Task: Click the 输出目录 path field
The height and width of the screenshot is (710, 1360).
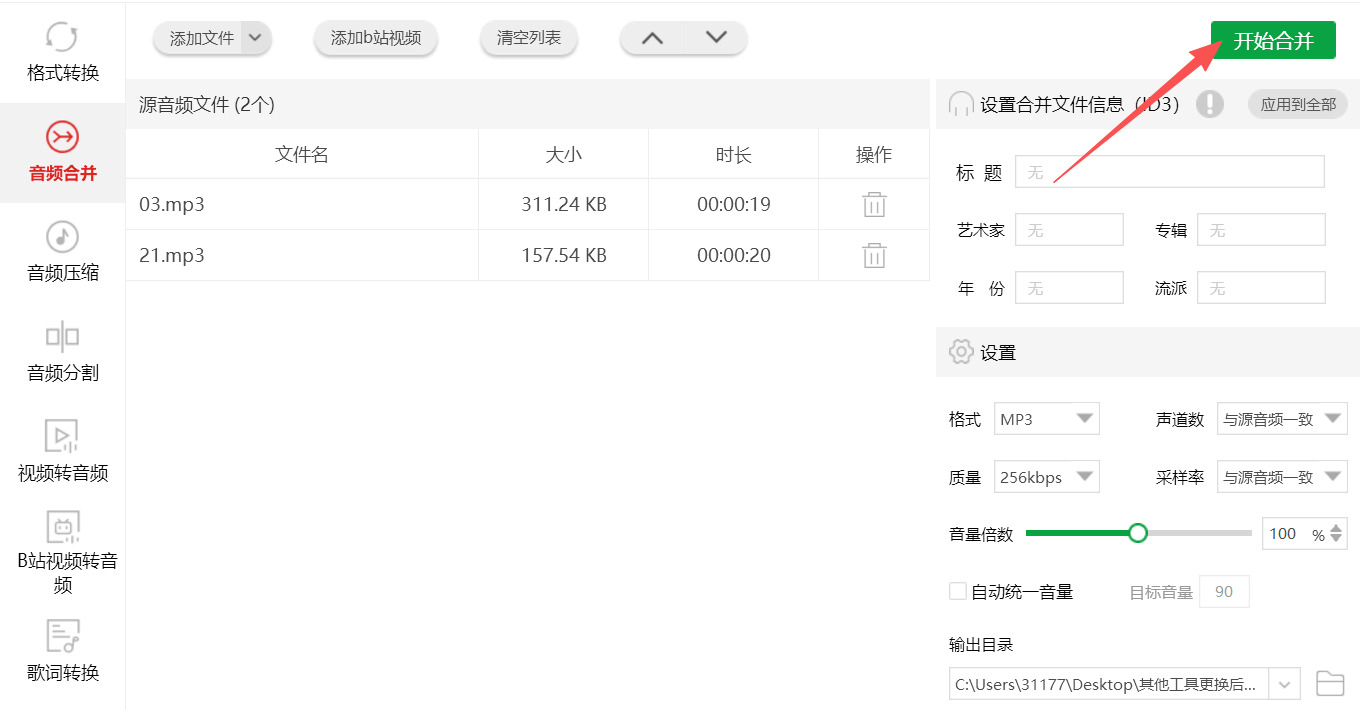Action: tap(1108, 684)
